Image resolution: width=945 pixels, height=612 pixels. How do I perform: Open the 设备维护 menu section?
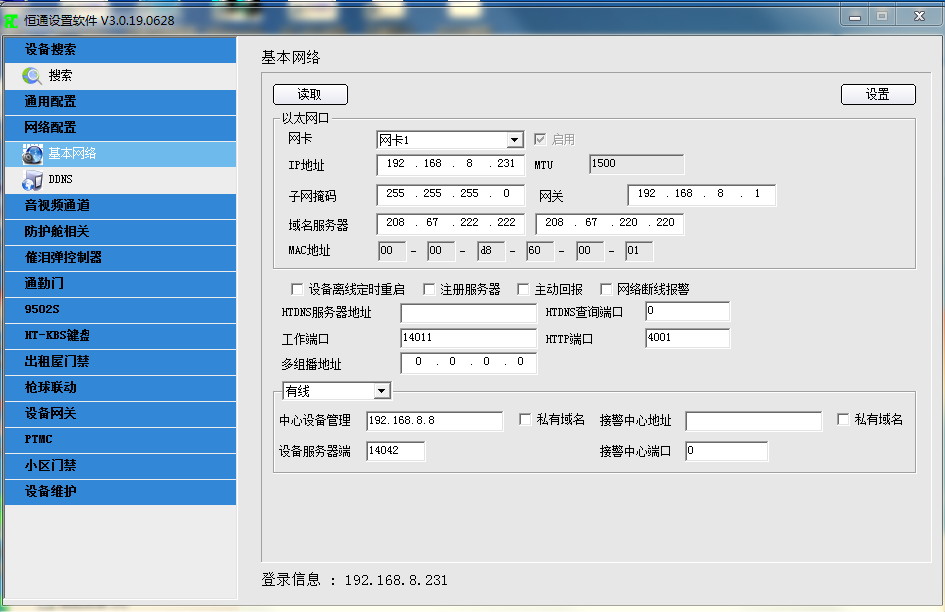(x=120, y=492)
